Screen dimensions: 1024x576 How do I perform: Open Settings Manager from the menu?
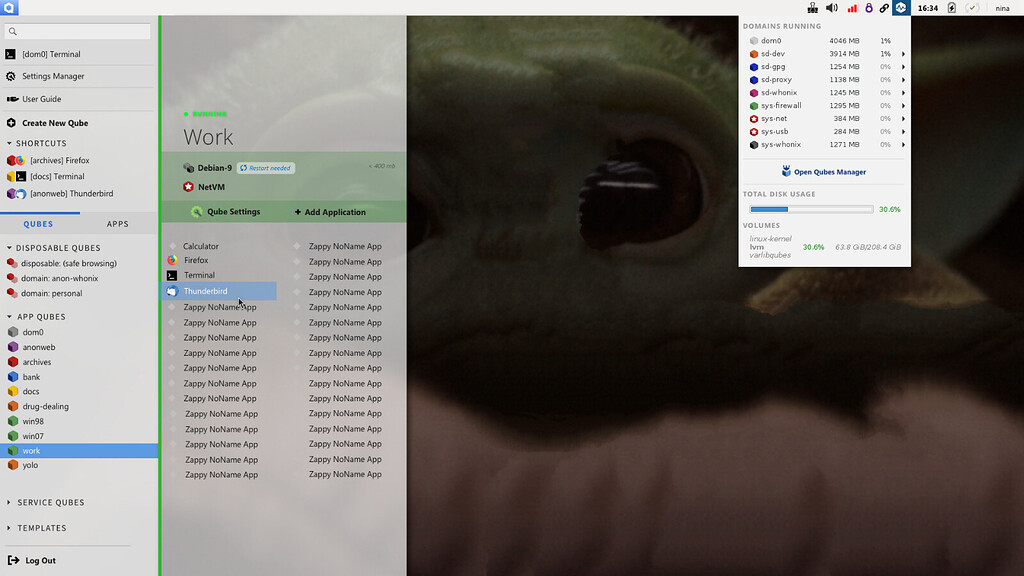(x=53, y=76)
